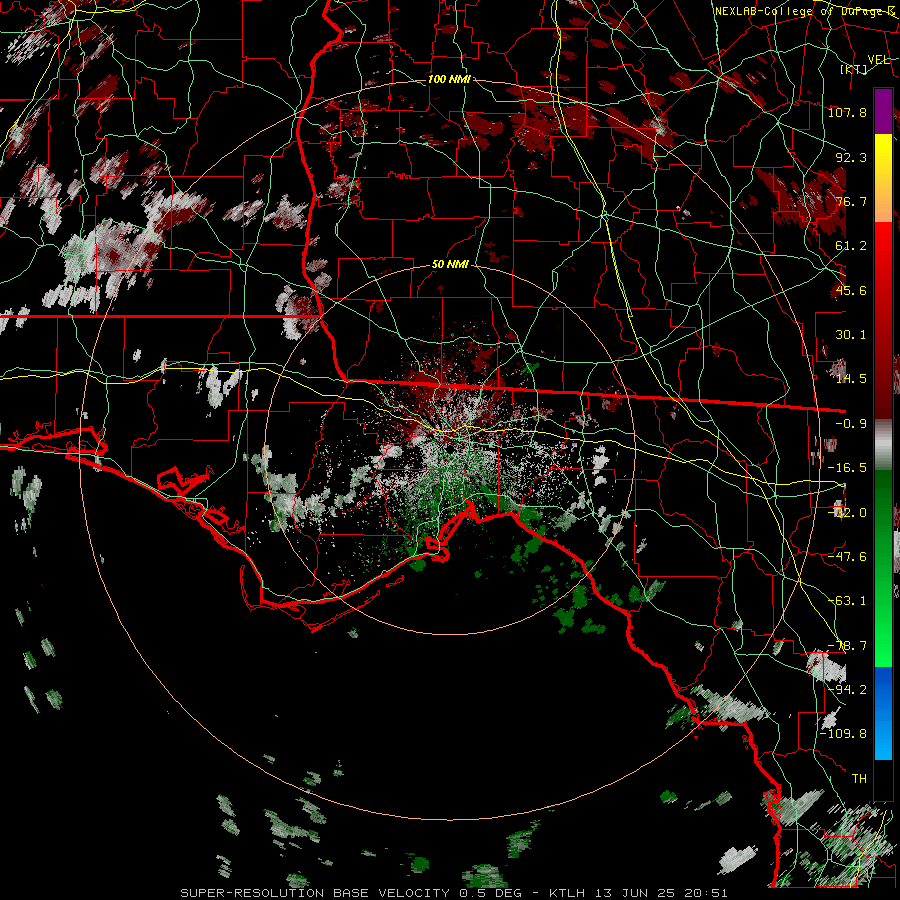
Task: Click the 61.2 velocity scale value
Action: click(851, 246)
